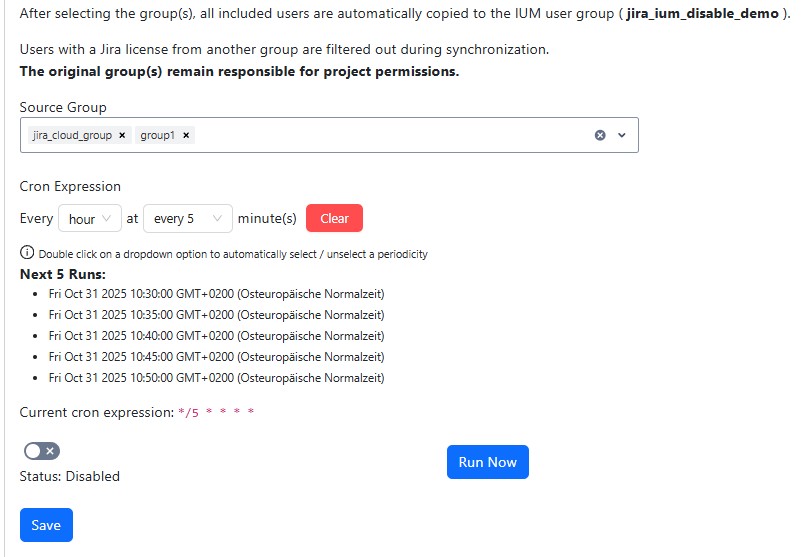810x557 pixels.
Task: Save the synchronization settings
Action: pyautogui.click(x=46, y=525)
